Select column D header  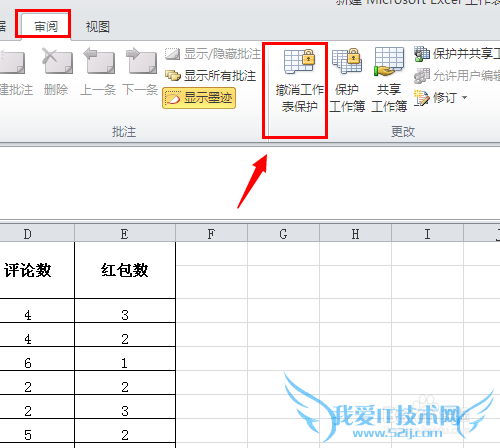37,234
